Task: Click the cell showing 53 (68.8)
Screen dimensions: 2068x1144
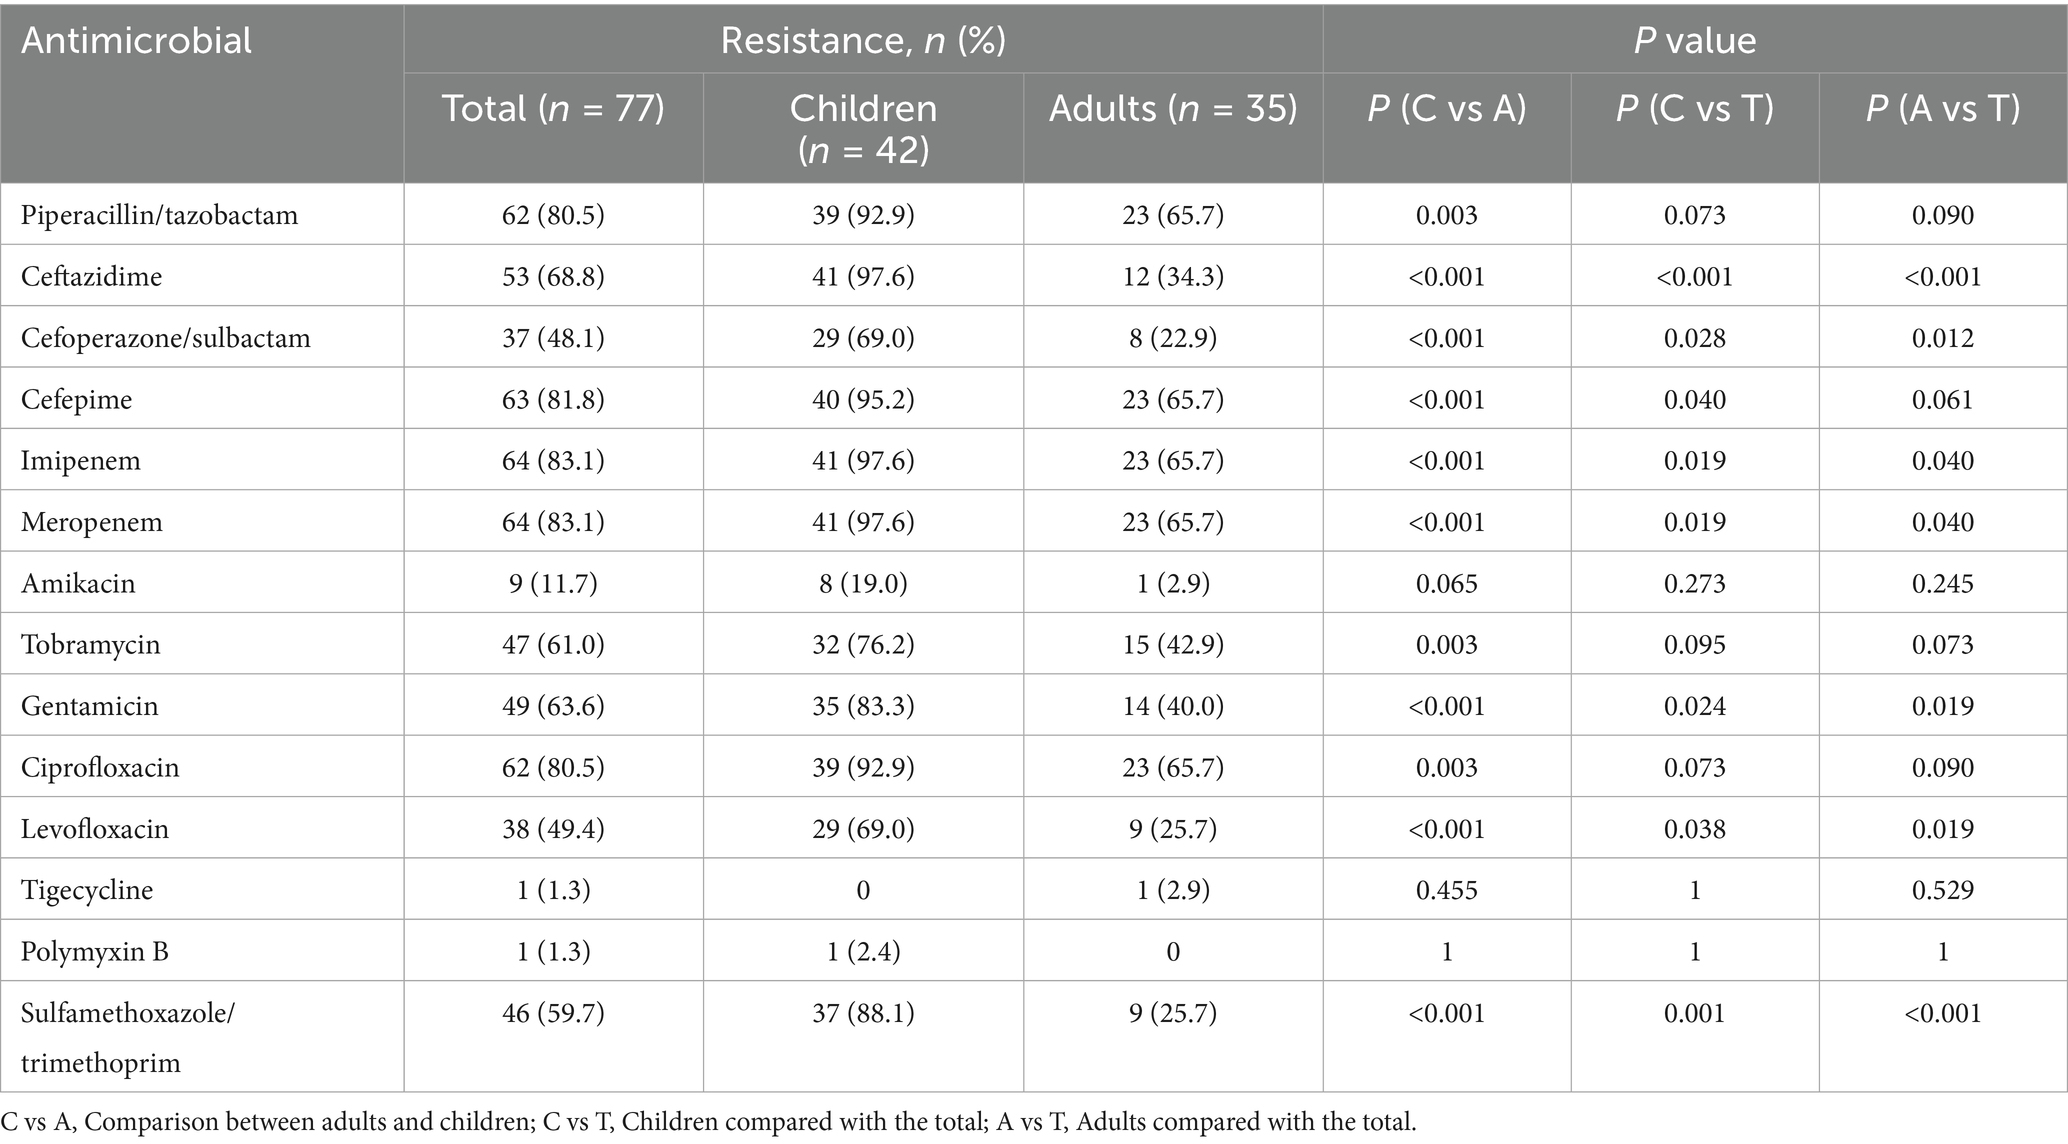Action: [553, 277]
